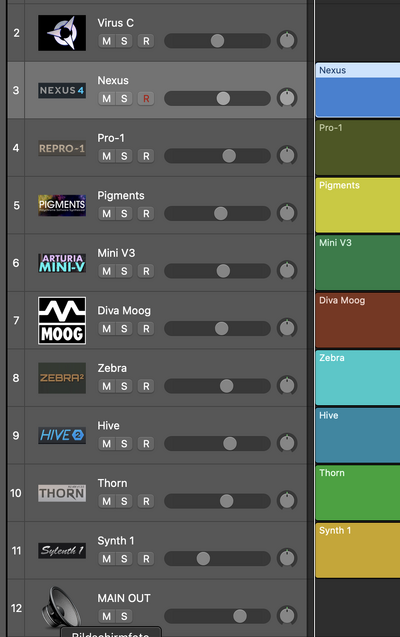Screen dimensions: 400x637
Task: Mute the Pro-1 track
Action: (x=106, y=156)
